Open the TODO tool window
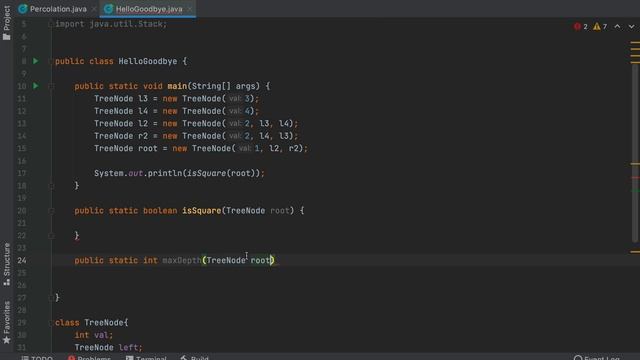 [37, 358]
